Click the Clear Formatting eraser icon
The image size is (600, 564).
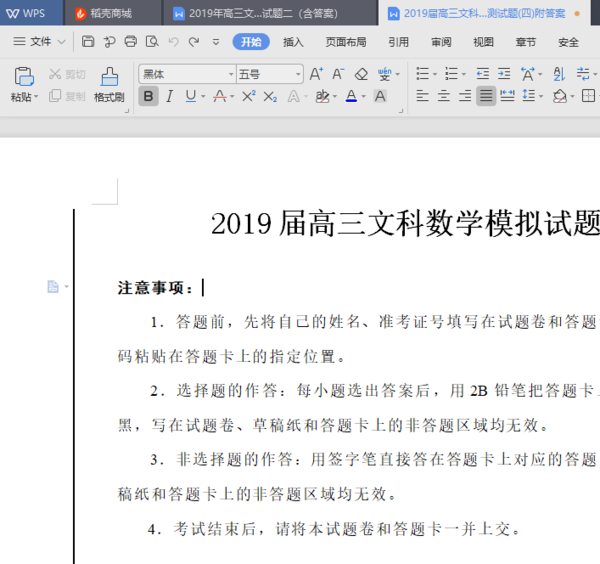(361, 74)
